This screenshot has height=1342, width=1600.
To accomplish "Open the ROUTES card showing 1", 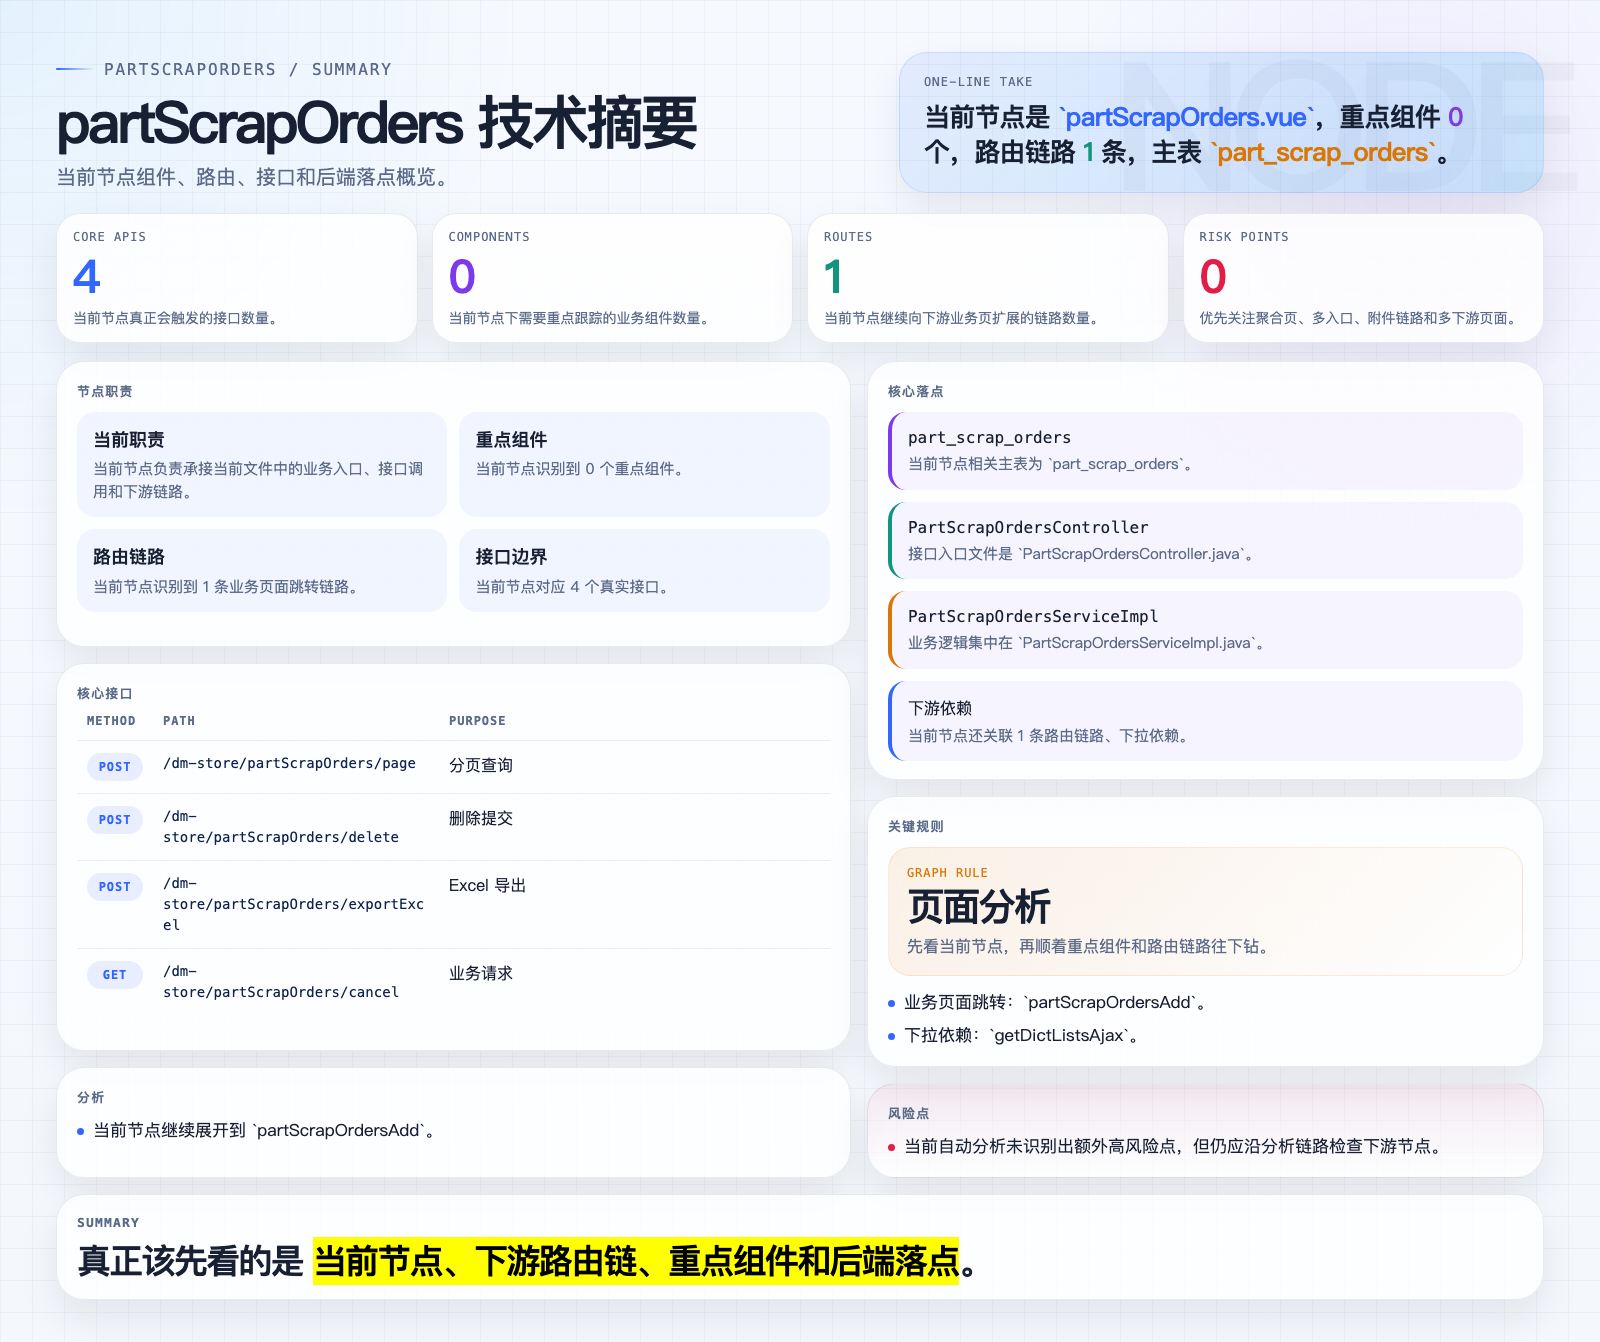I will pos(988,278).
